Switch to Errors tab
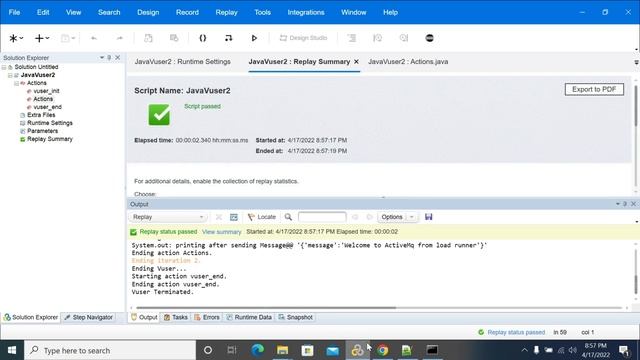The image size is (640, 360). 207,317
